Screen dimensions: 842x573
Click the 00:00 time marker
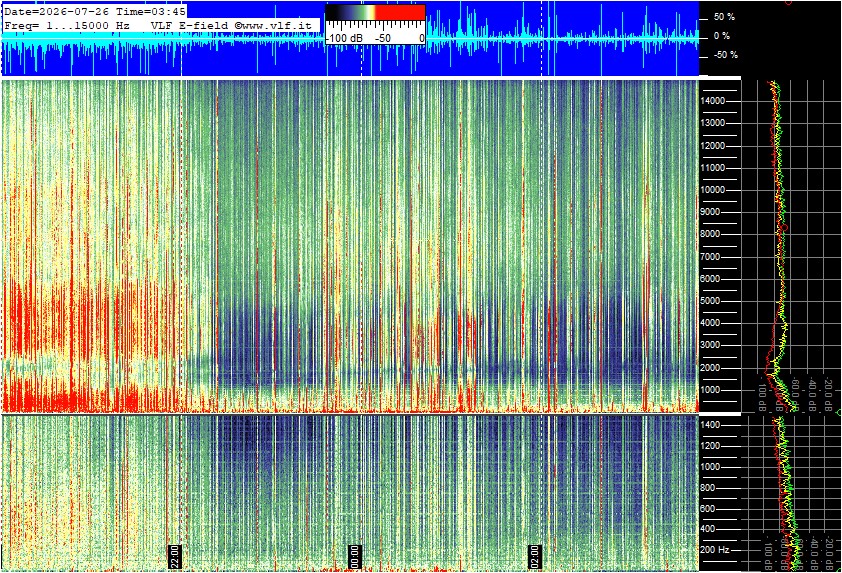pyautogui.click(x=354, y=556)
